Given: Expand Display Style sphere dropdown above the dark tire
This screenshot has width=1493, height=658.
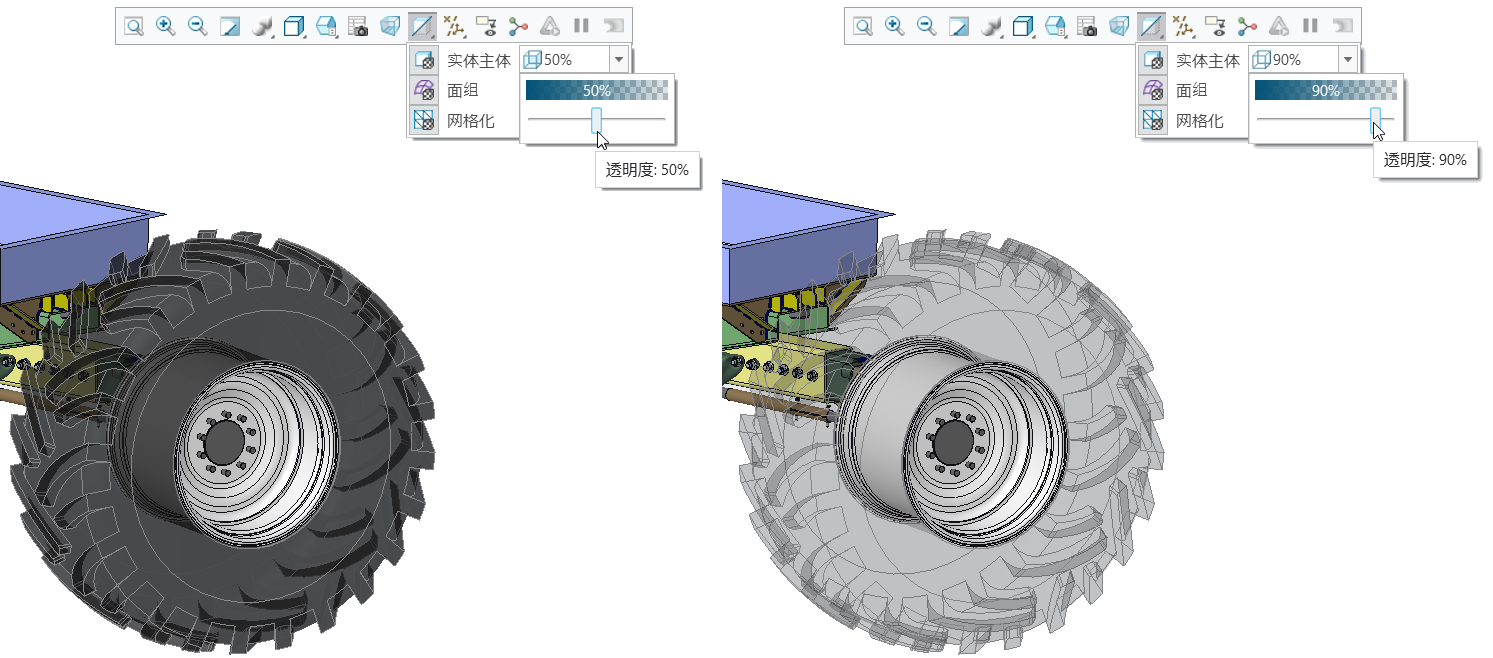Looking at the screenshot, I should (x=264, y=27).
